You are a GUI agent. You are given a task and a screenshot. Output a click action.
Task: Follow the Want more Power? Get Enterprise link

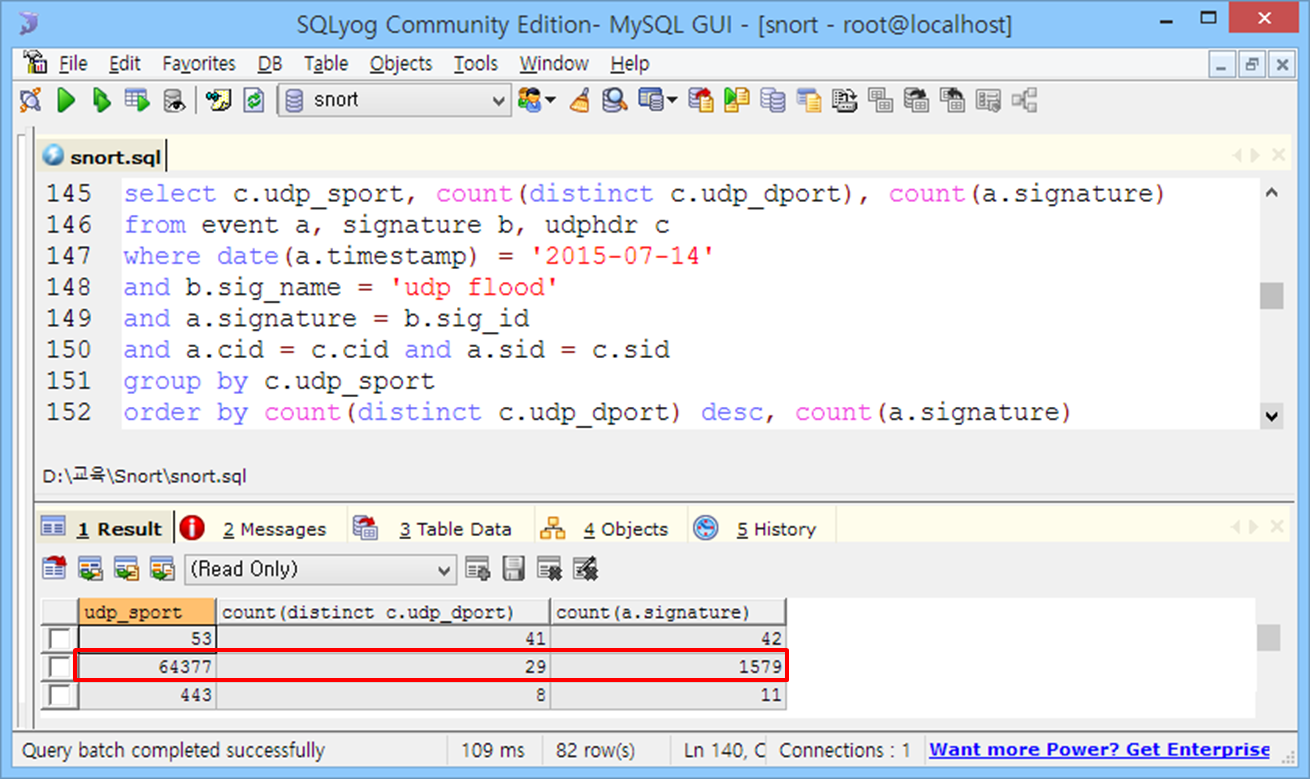1100,750
